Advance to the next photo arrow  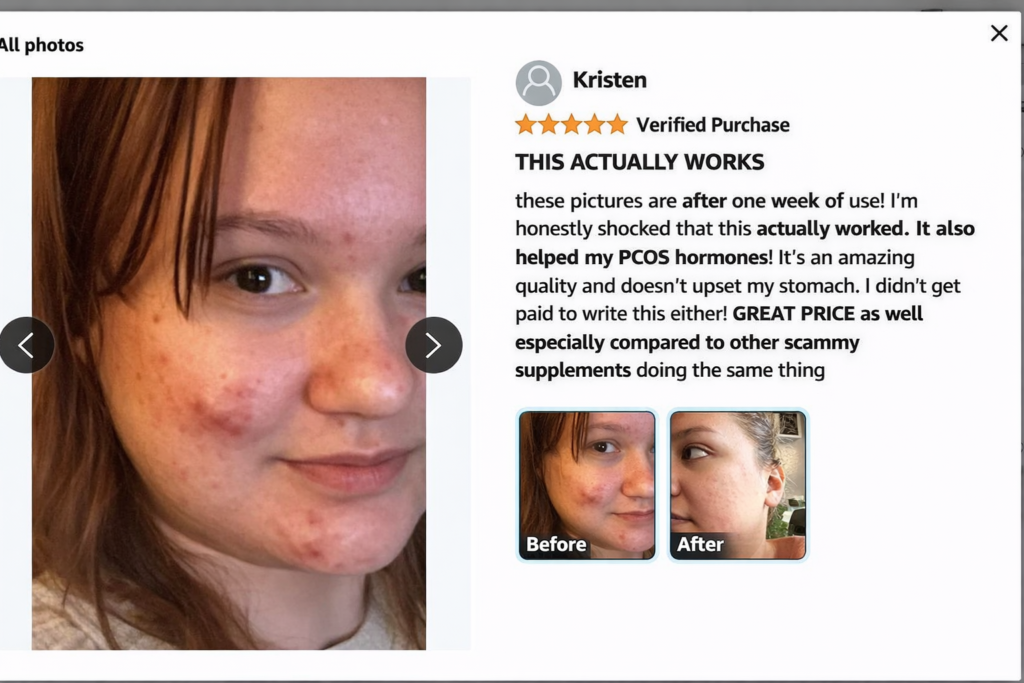coord(434,345)
